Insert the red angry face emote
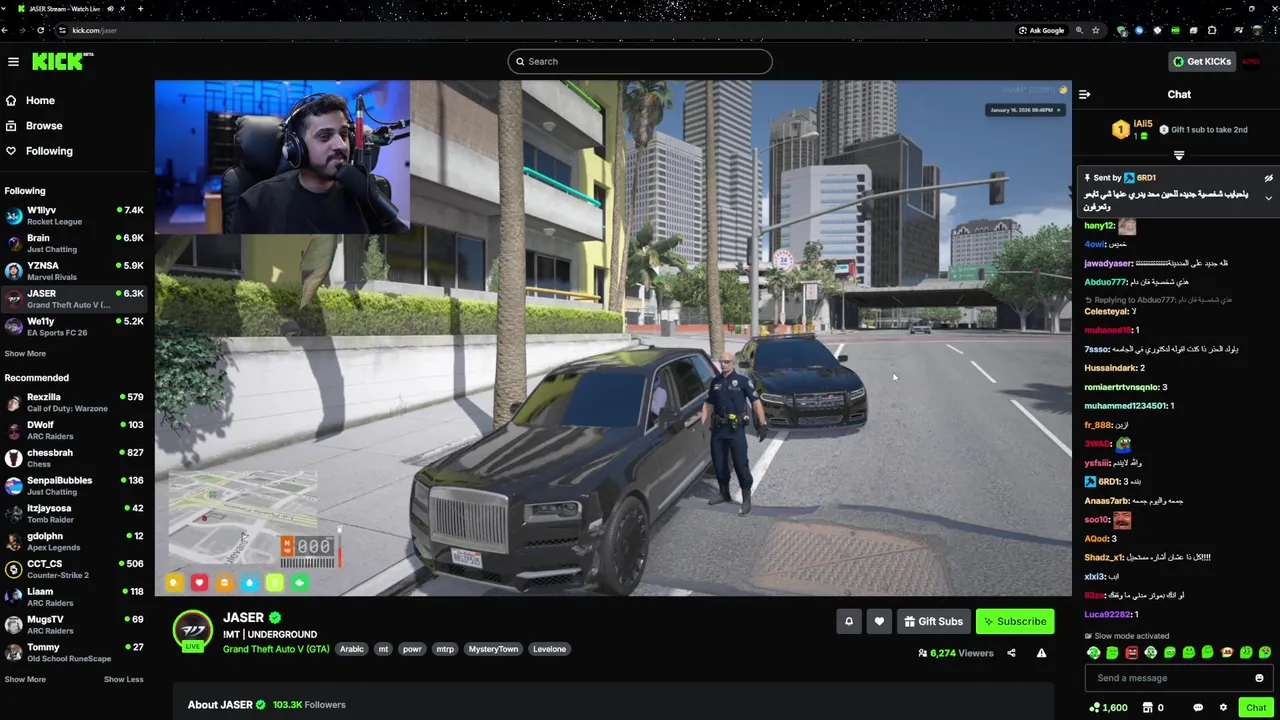This screenshot has width=1280, height=720. tap(1131, 653)
